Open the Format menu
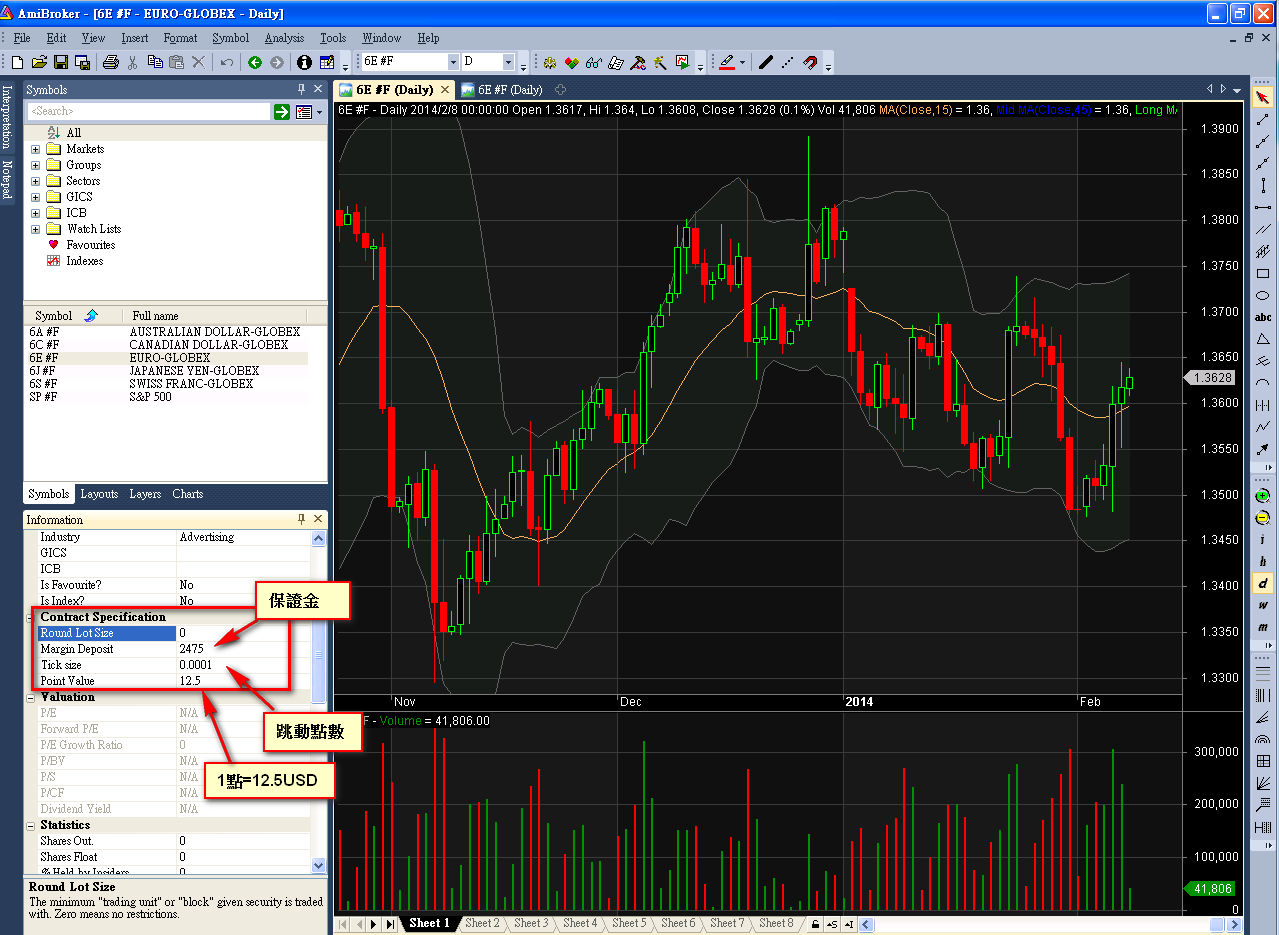The height and width of the screenshot is (935, 1279). tap(180, 38)
